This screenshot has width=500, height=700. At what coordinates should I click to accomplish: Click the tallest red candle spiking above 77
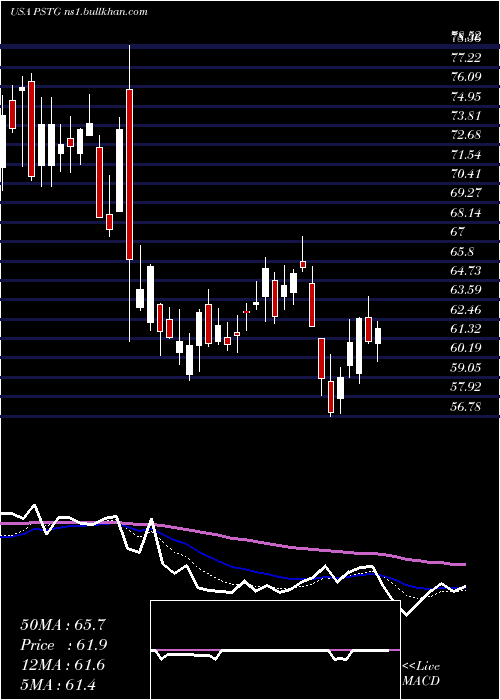tap(129, 174)
